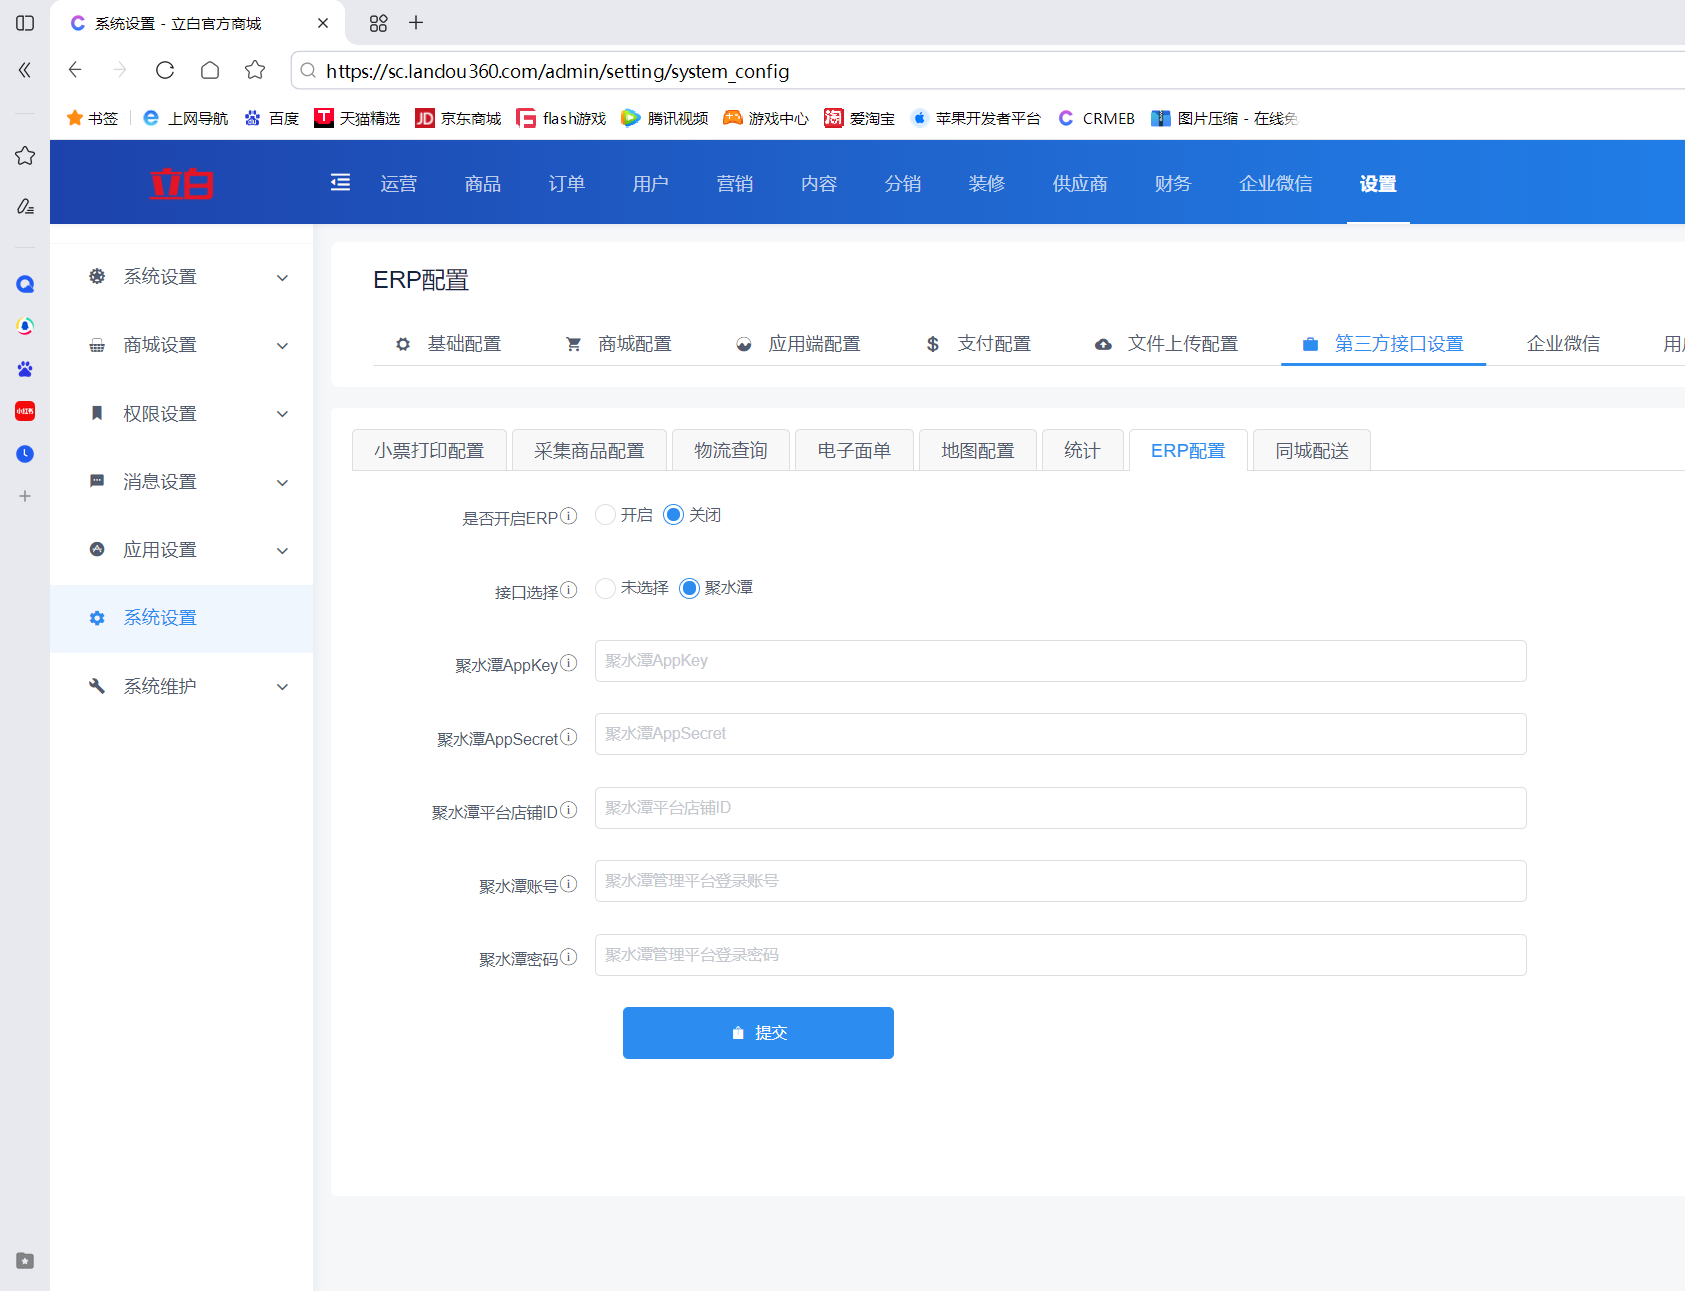
Task: Open the 供应商 top menu
Action: 1080,183
